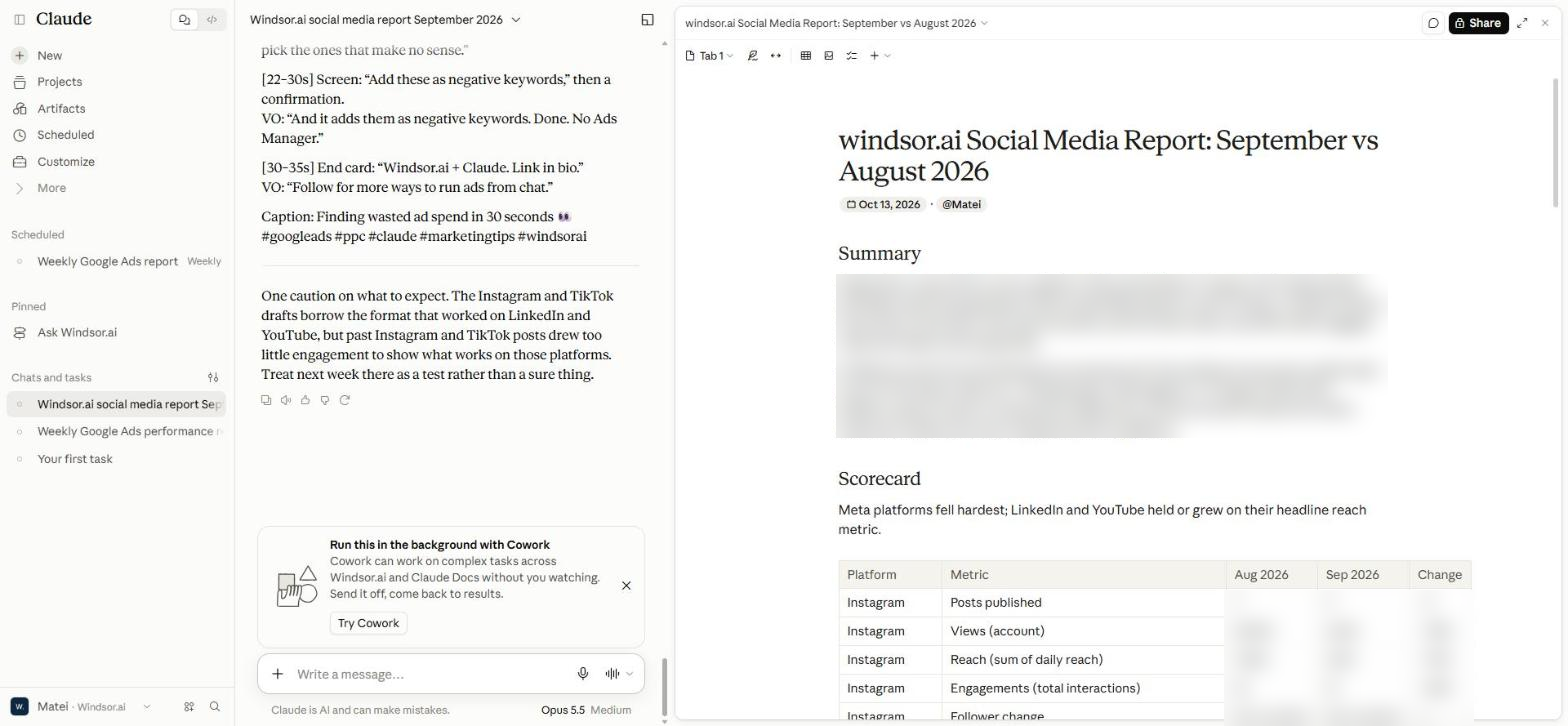This screenshot has height=726, width=1568.
Task: Switch to code mode toggle
Action: coord(211,19)
